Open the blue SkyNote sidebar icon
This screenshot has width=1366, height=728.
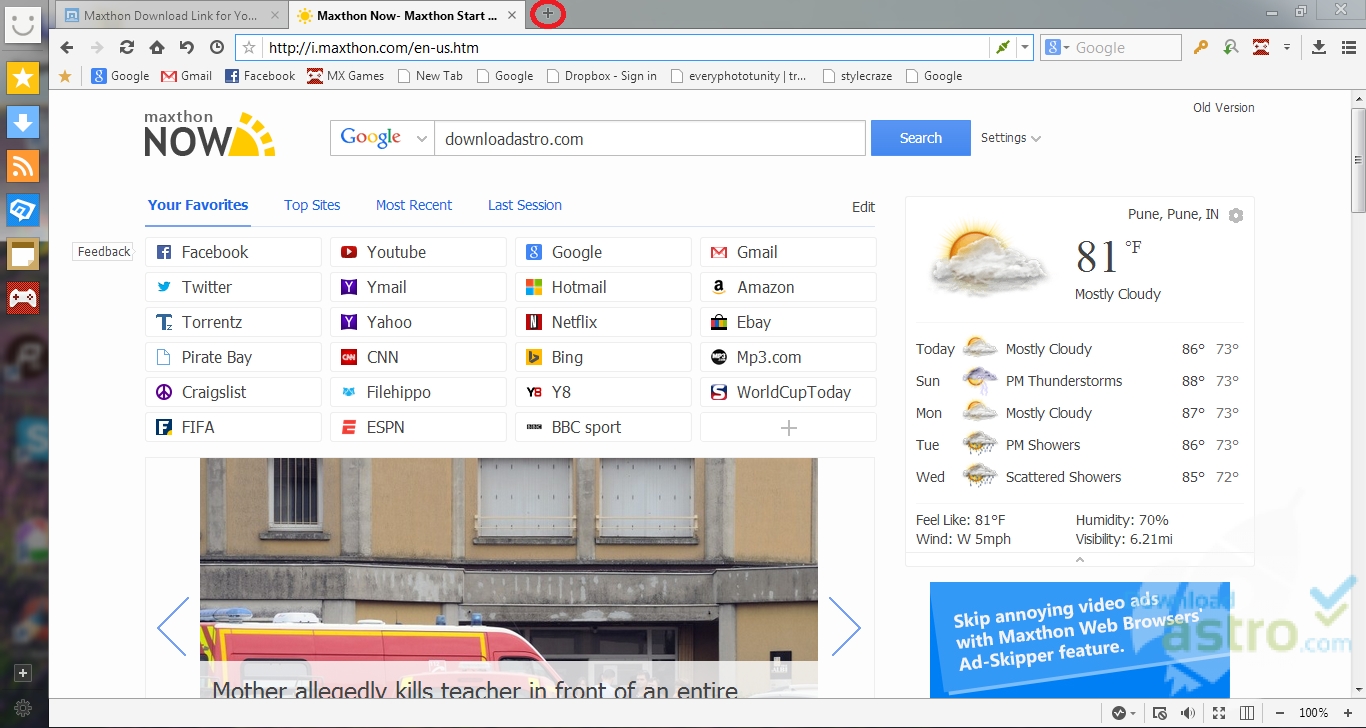23,210
